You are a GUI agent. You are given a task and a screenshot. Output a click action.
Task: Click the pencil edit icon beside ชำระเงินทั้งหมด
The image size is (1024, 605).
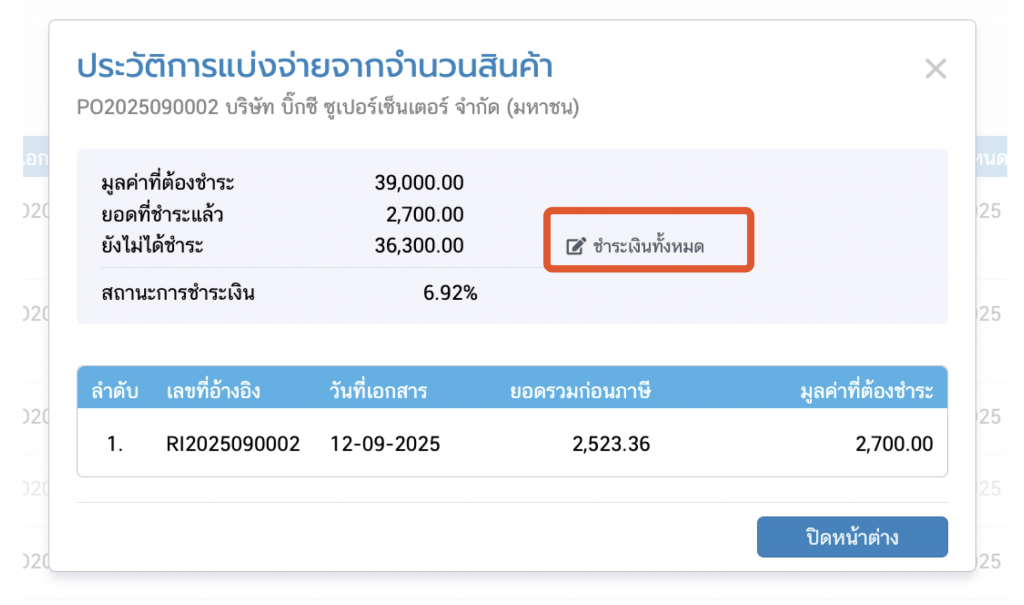575,246
